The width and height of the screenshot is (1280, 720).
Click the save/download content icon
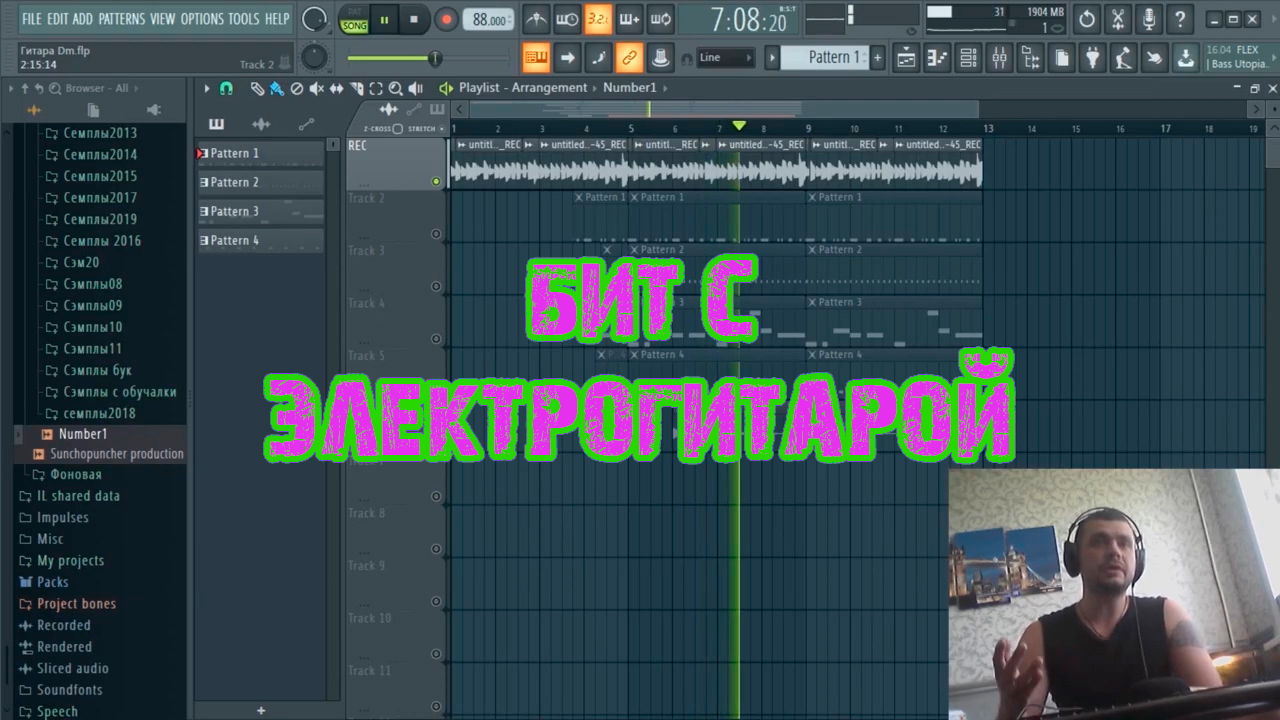tap(1185, 58)
